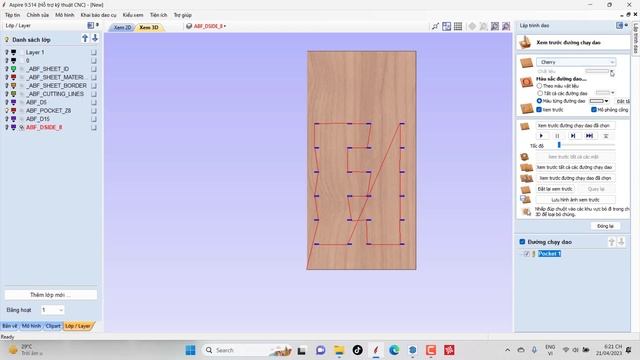
Task: Toggle the Xem trước checkbox
Action: point(539,110)
